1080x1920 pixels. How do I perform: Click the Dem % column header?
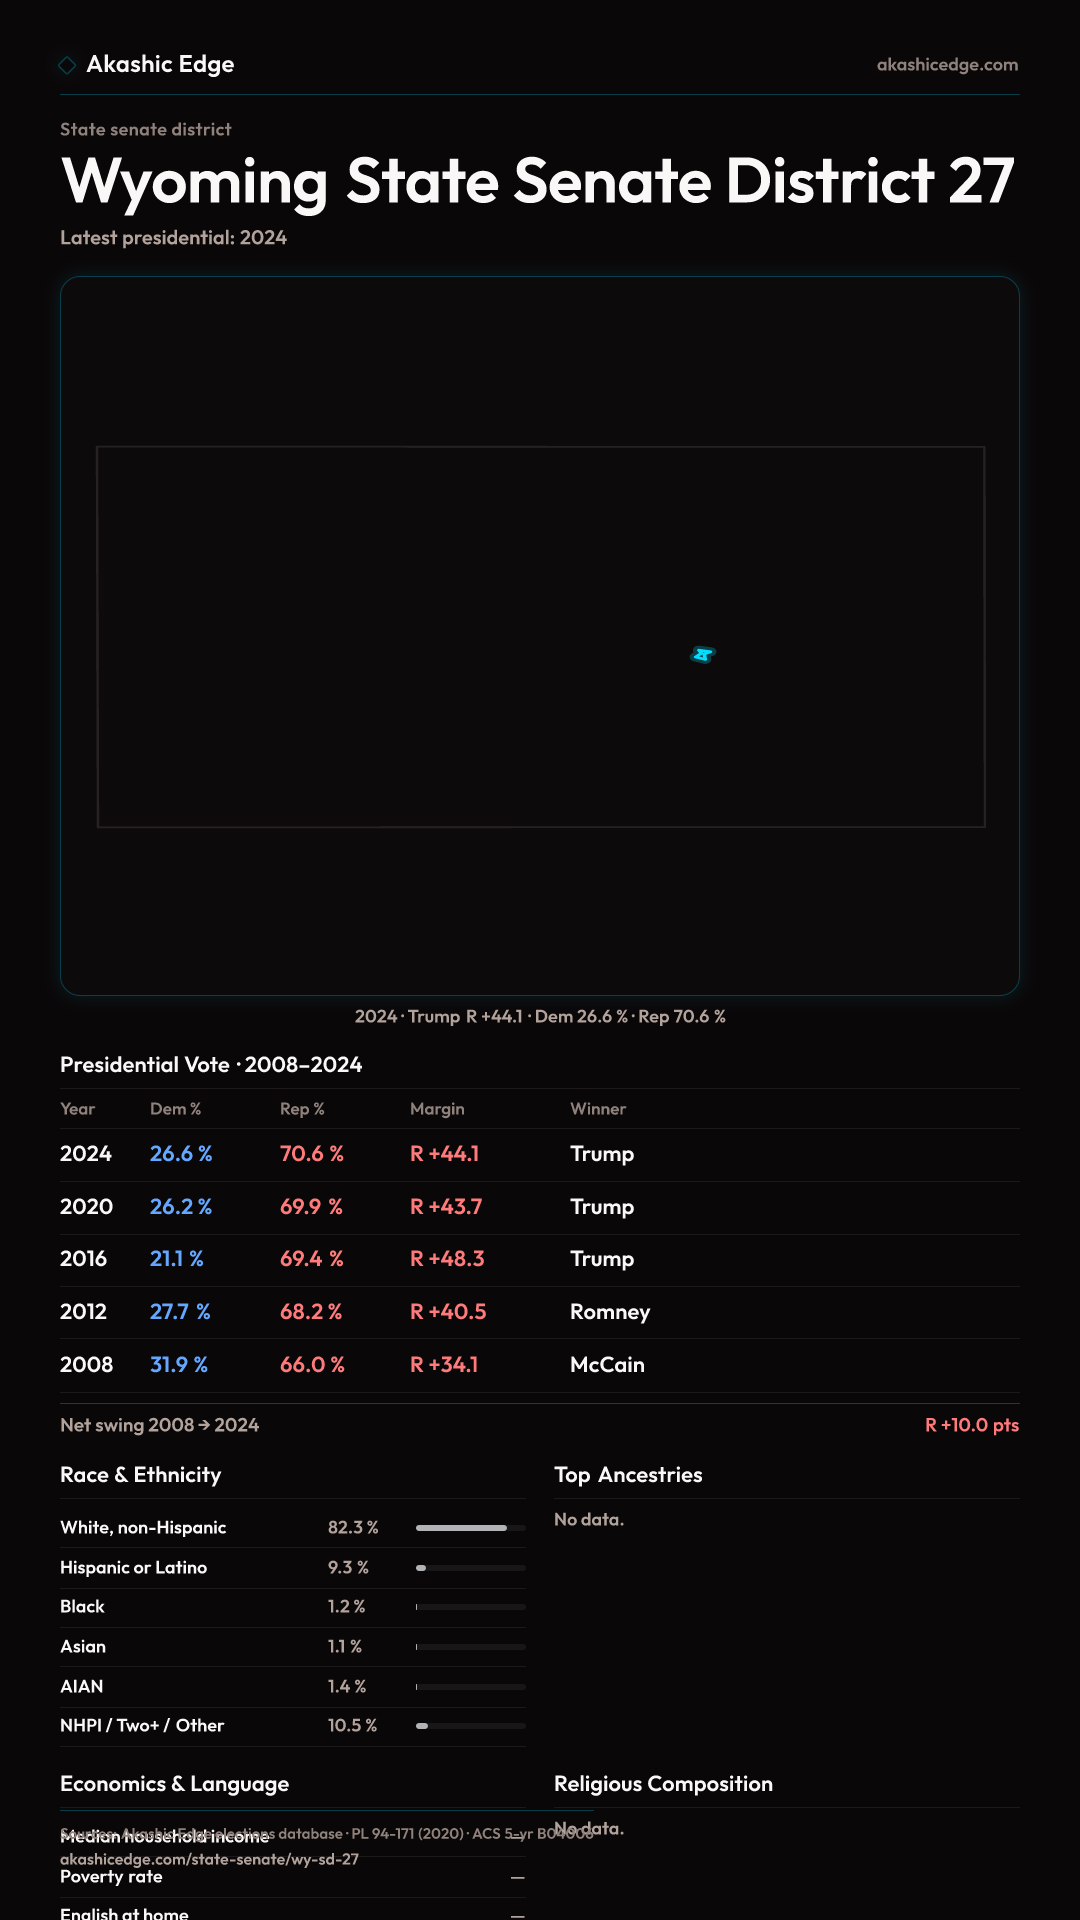click(175, 1109)
